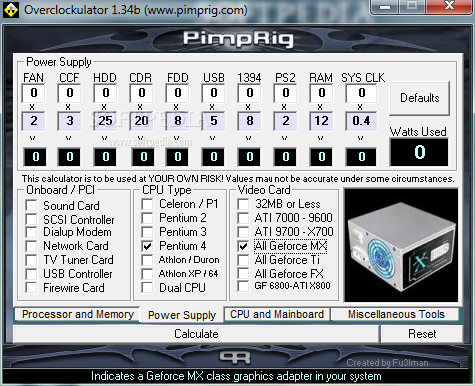Click the RAM multiplier field showing 12
The image size is (475, 386).
click(x=322, y=121)
